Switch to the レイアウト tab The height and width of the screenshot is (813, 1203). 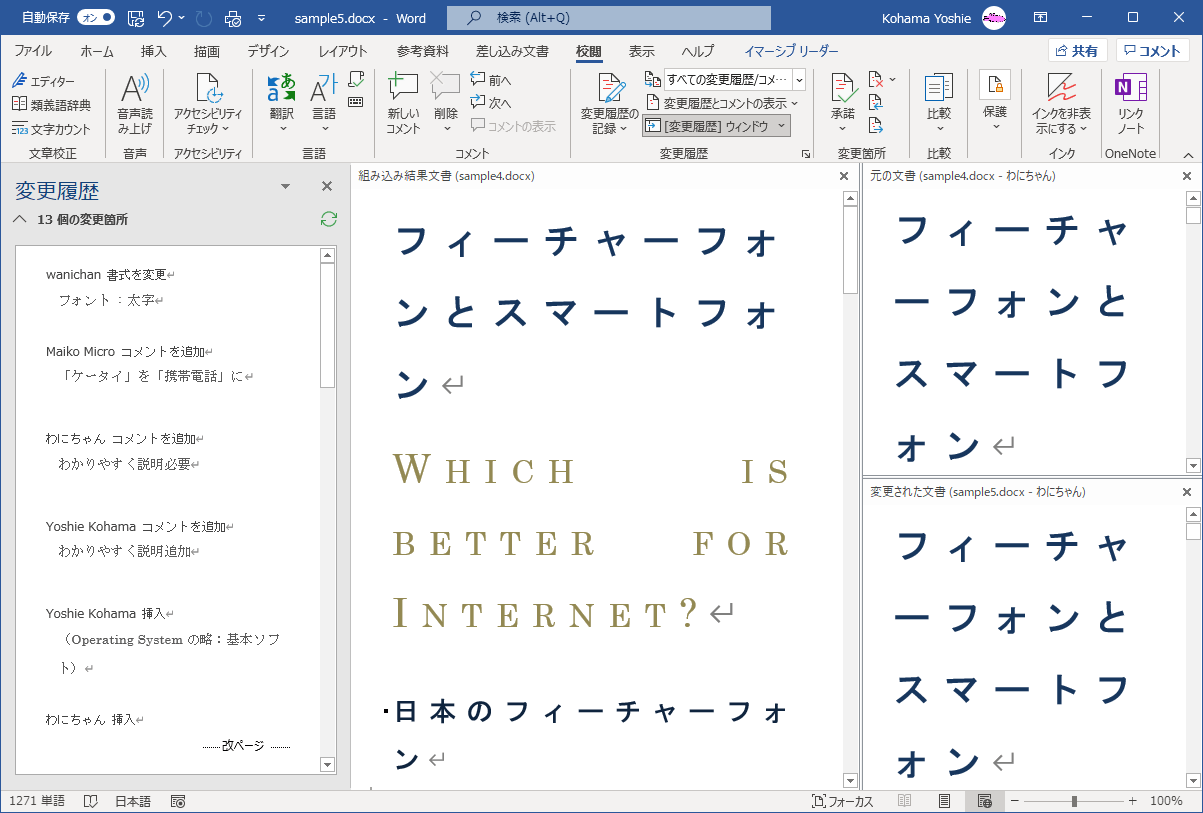(343, 51)
